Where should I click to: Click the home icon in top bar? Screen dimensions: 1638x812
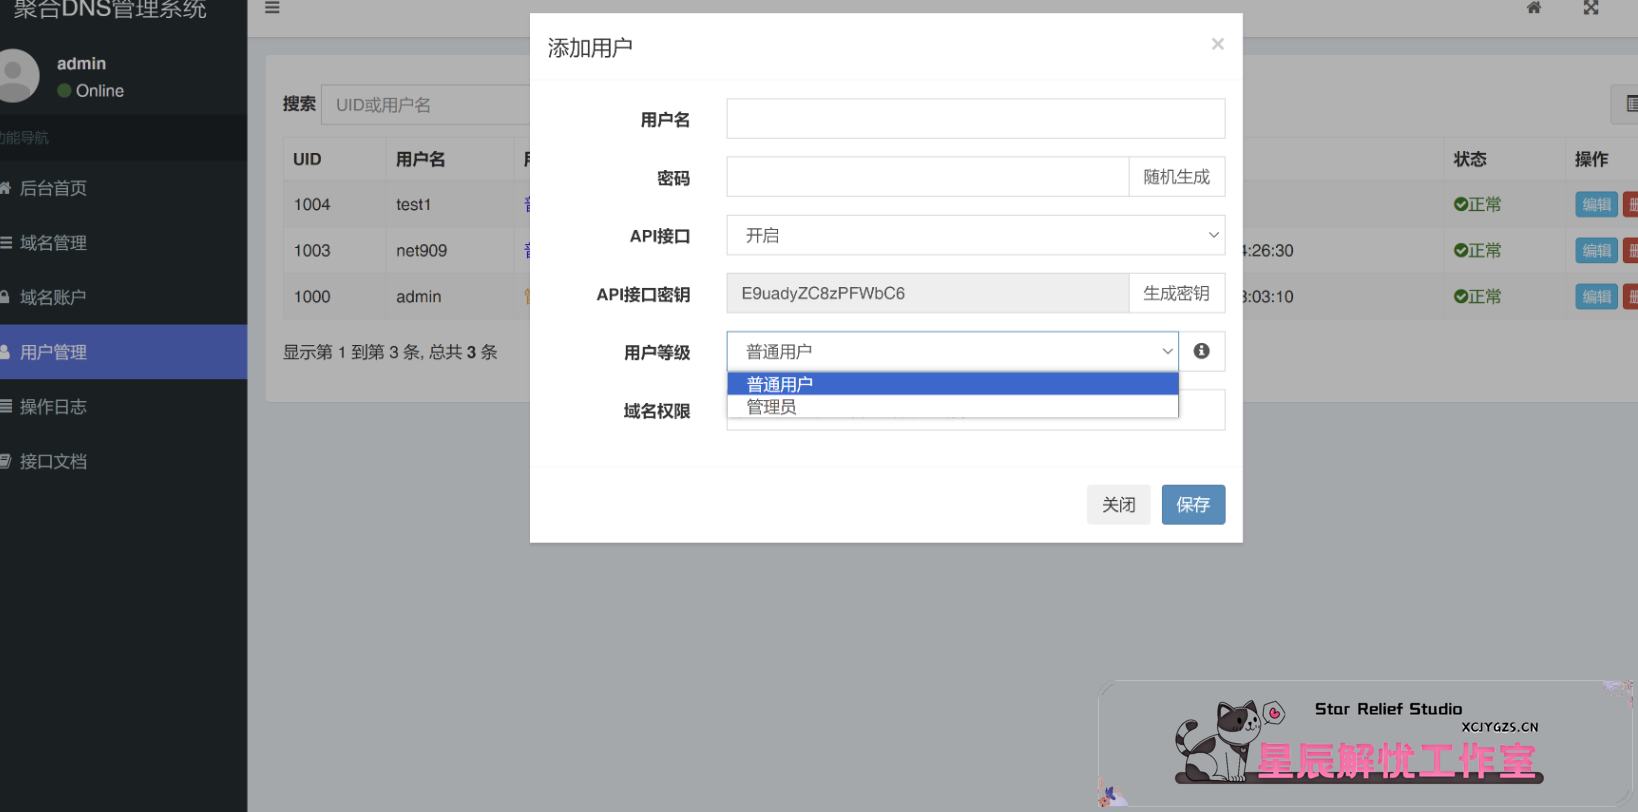click(1533, 9)
